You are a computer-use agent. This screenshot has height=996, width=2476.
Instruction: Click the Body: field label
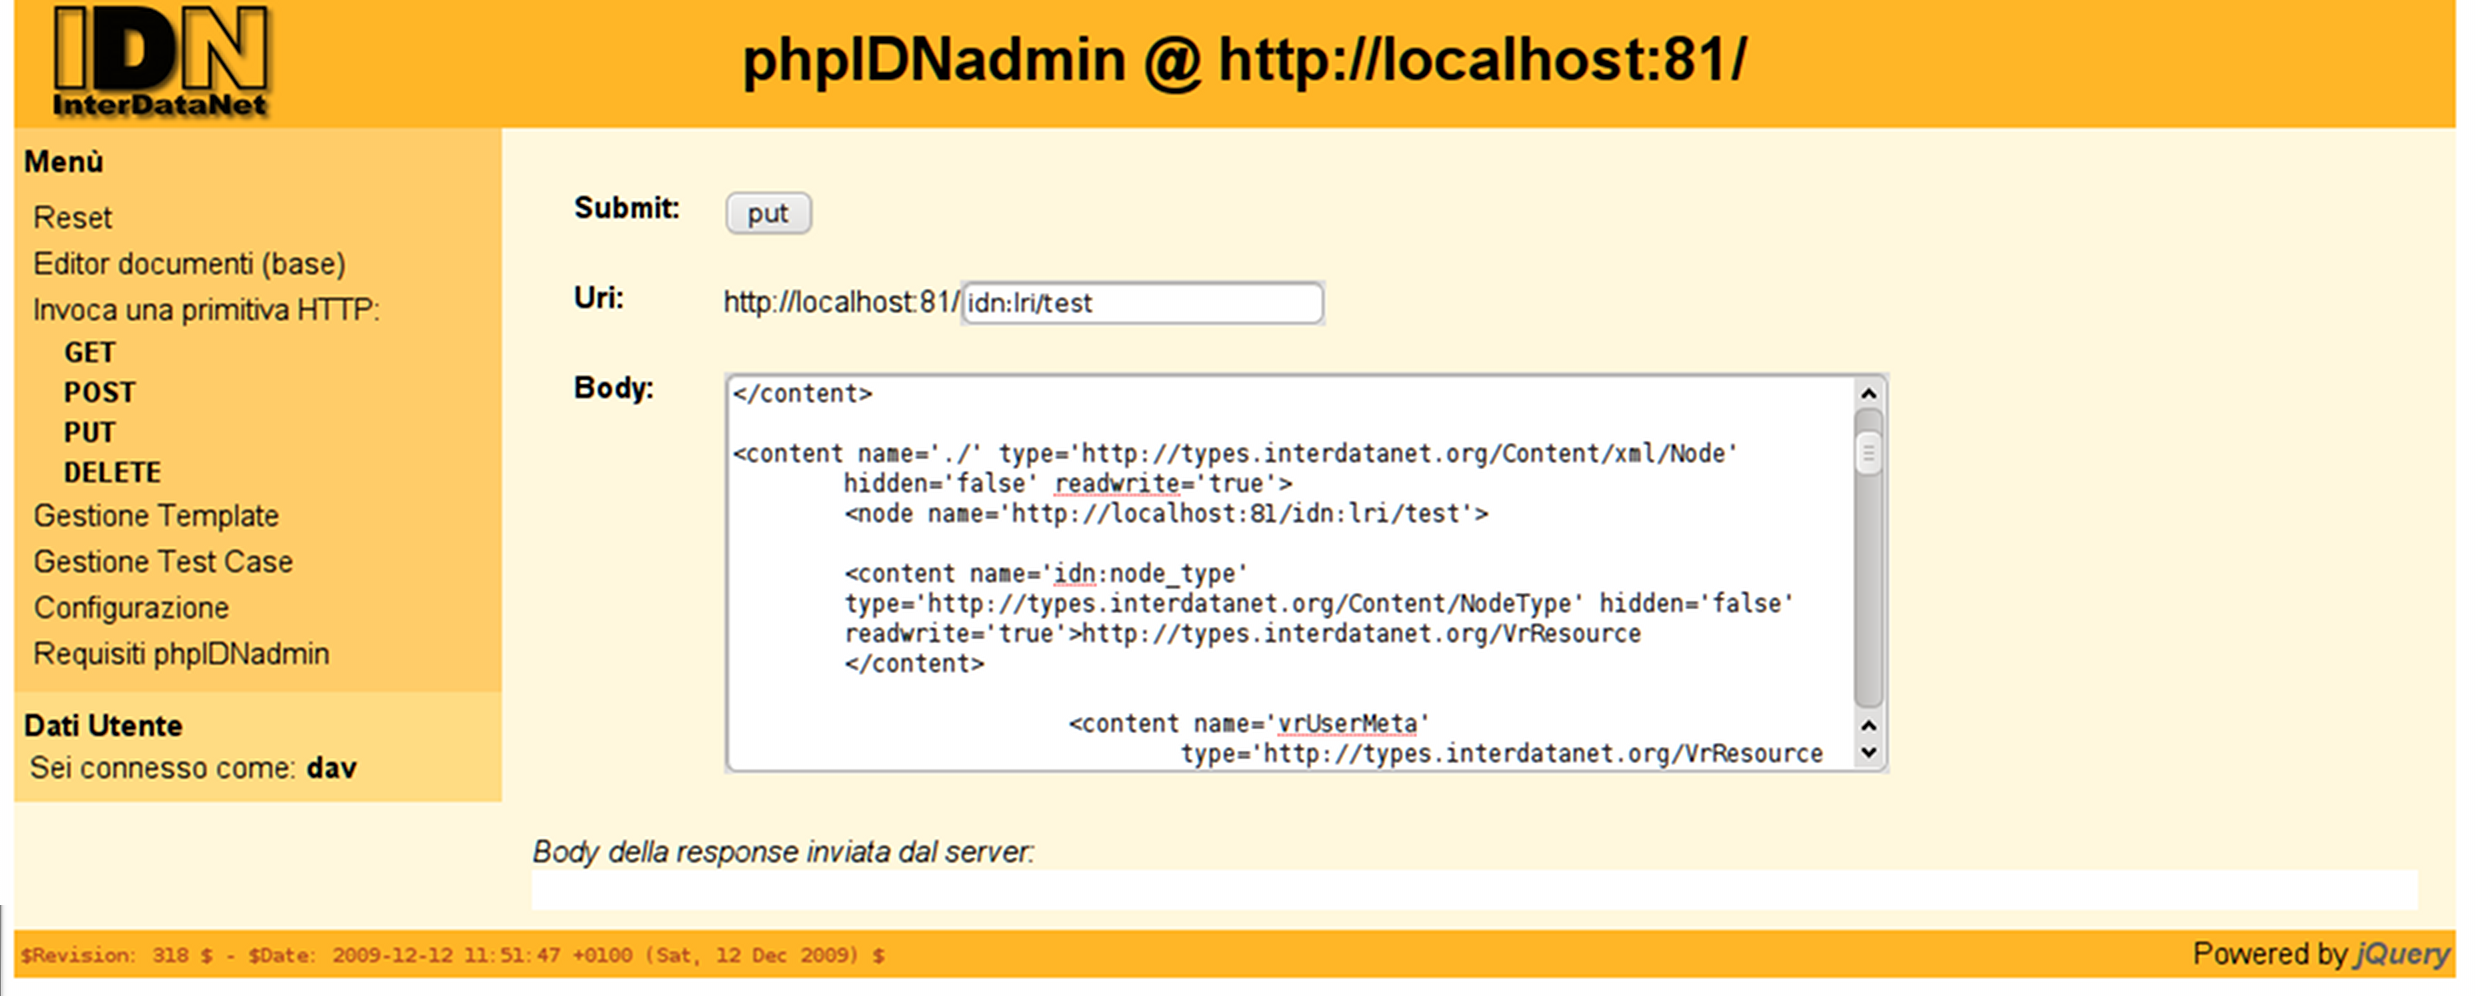[613, 388]
